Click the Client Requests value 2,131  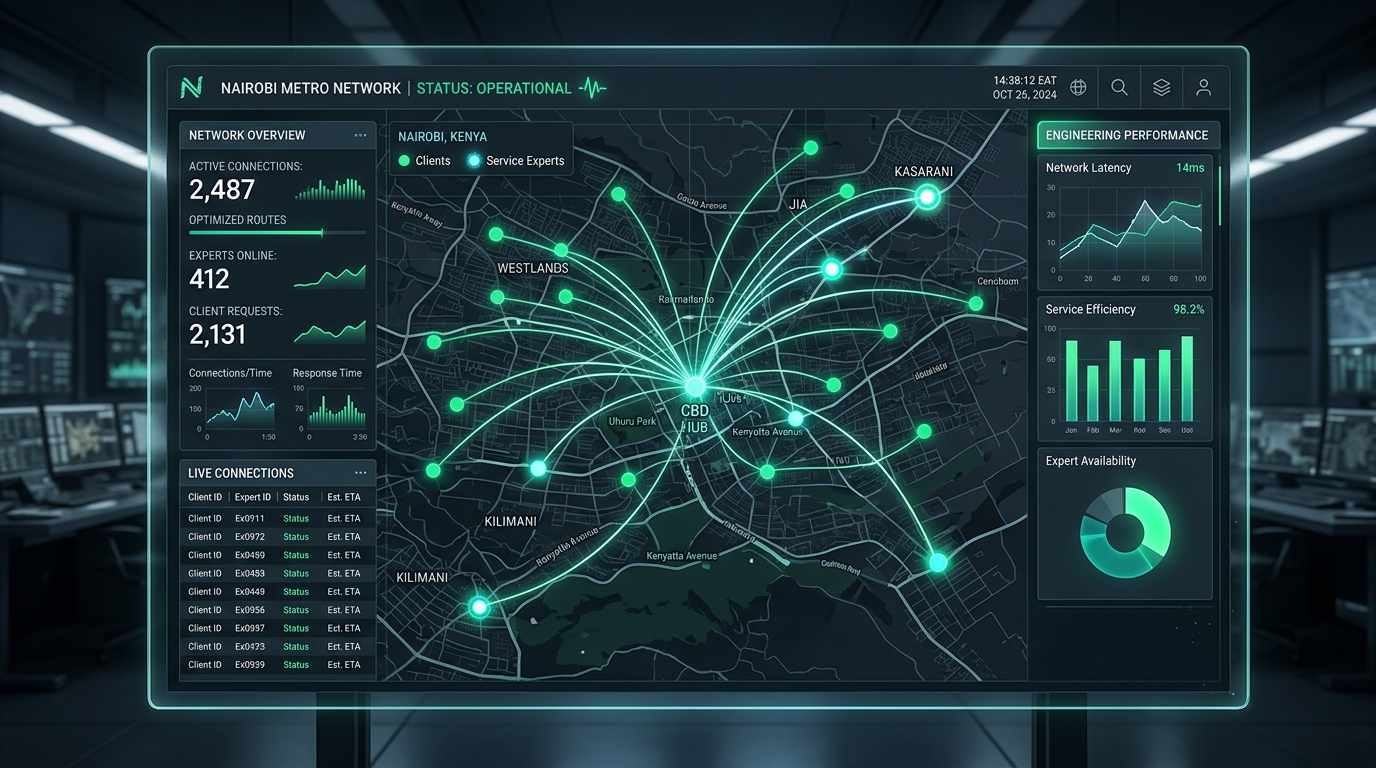pyautogui.click(x=217, y=334)
